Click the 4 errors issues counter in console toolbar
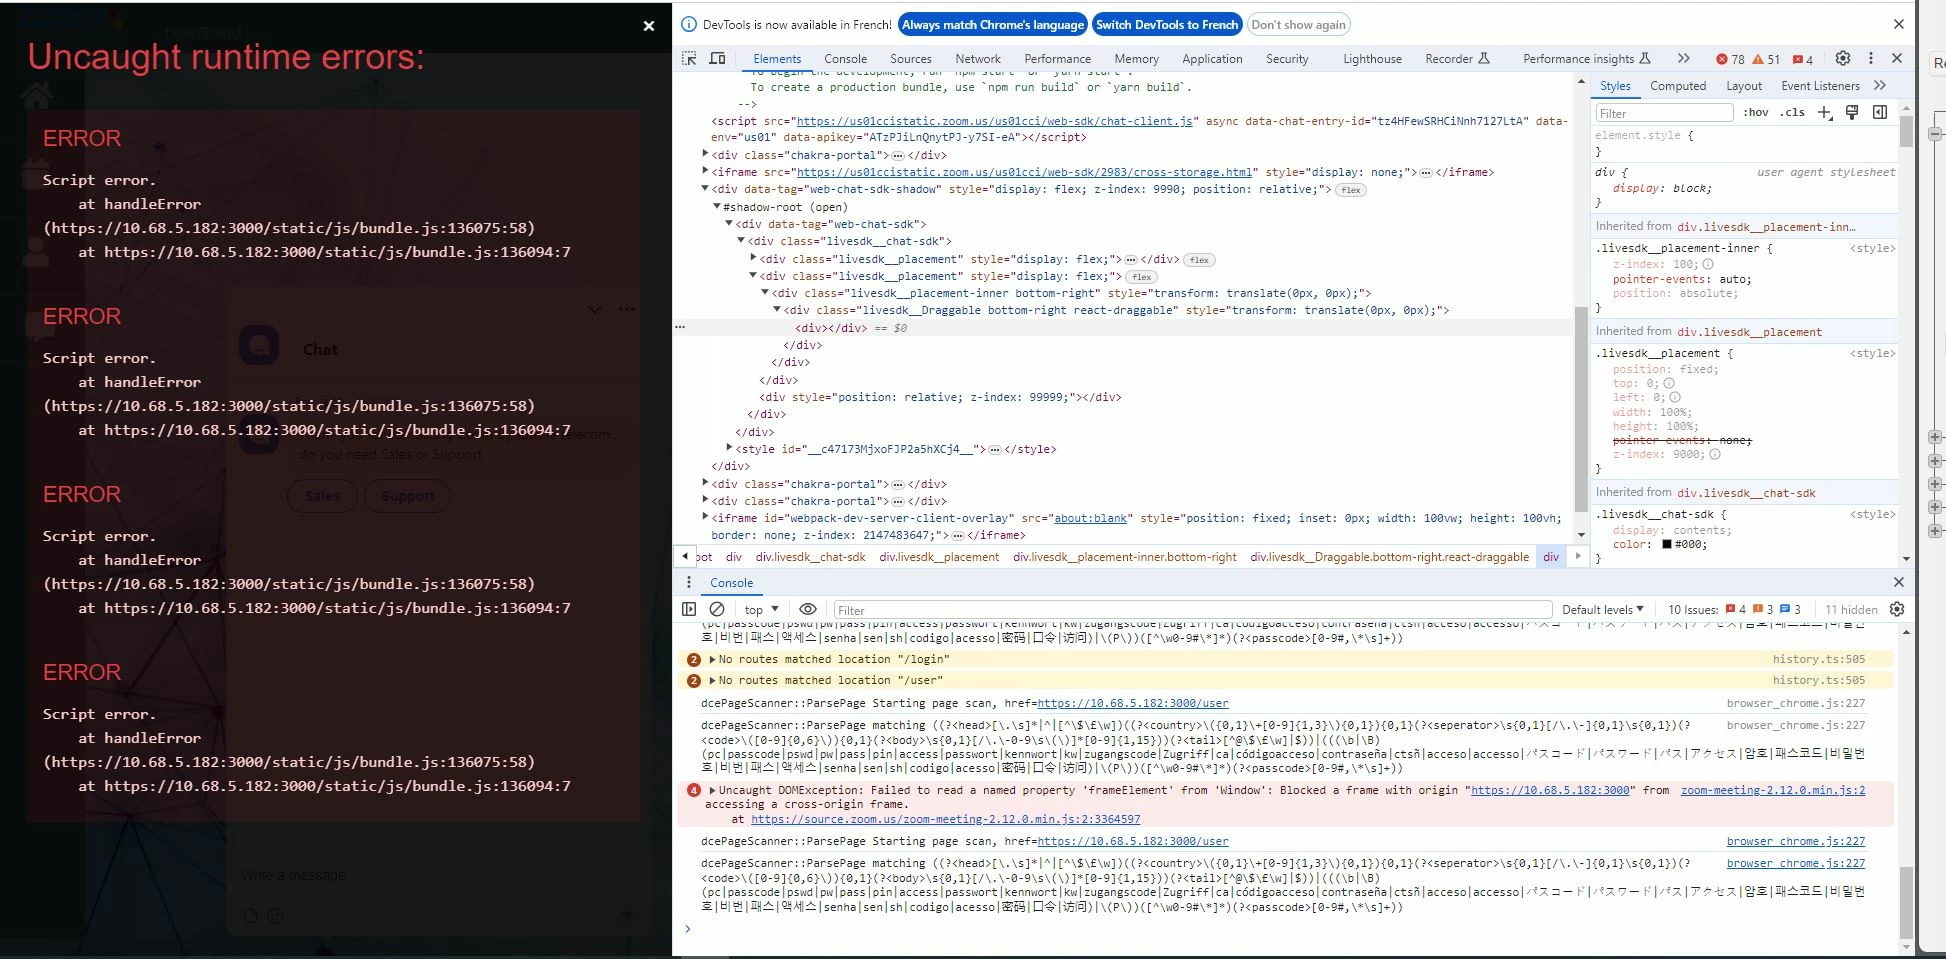The image size is (1946, 959). (x=1736, y=609)
